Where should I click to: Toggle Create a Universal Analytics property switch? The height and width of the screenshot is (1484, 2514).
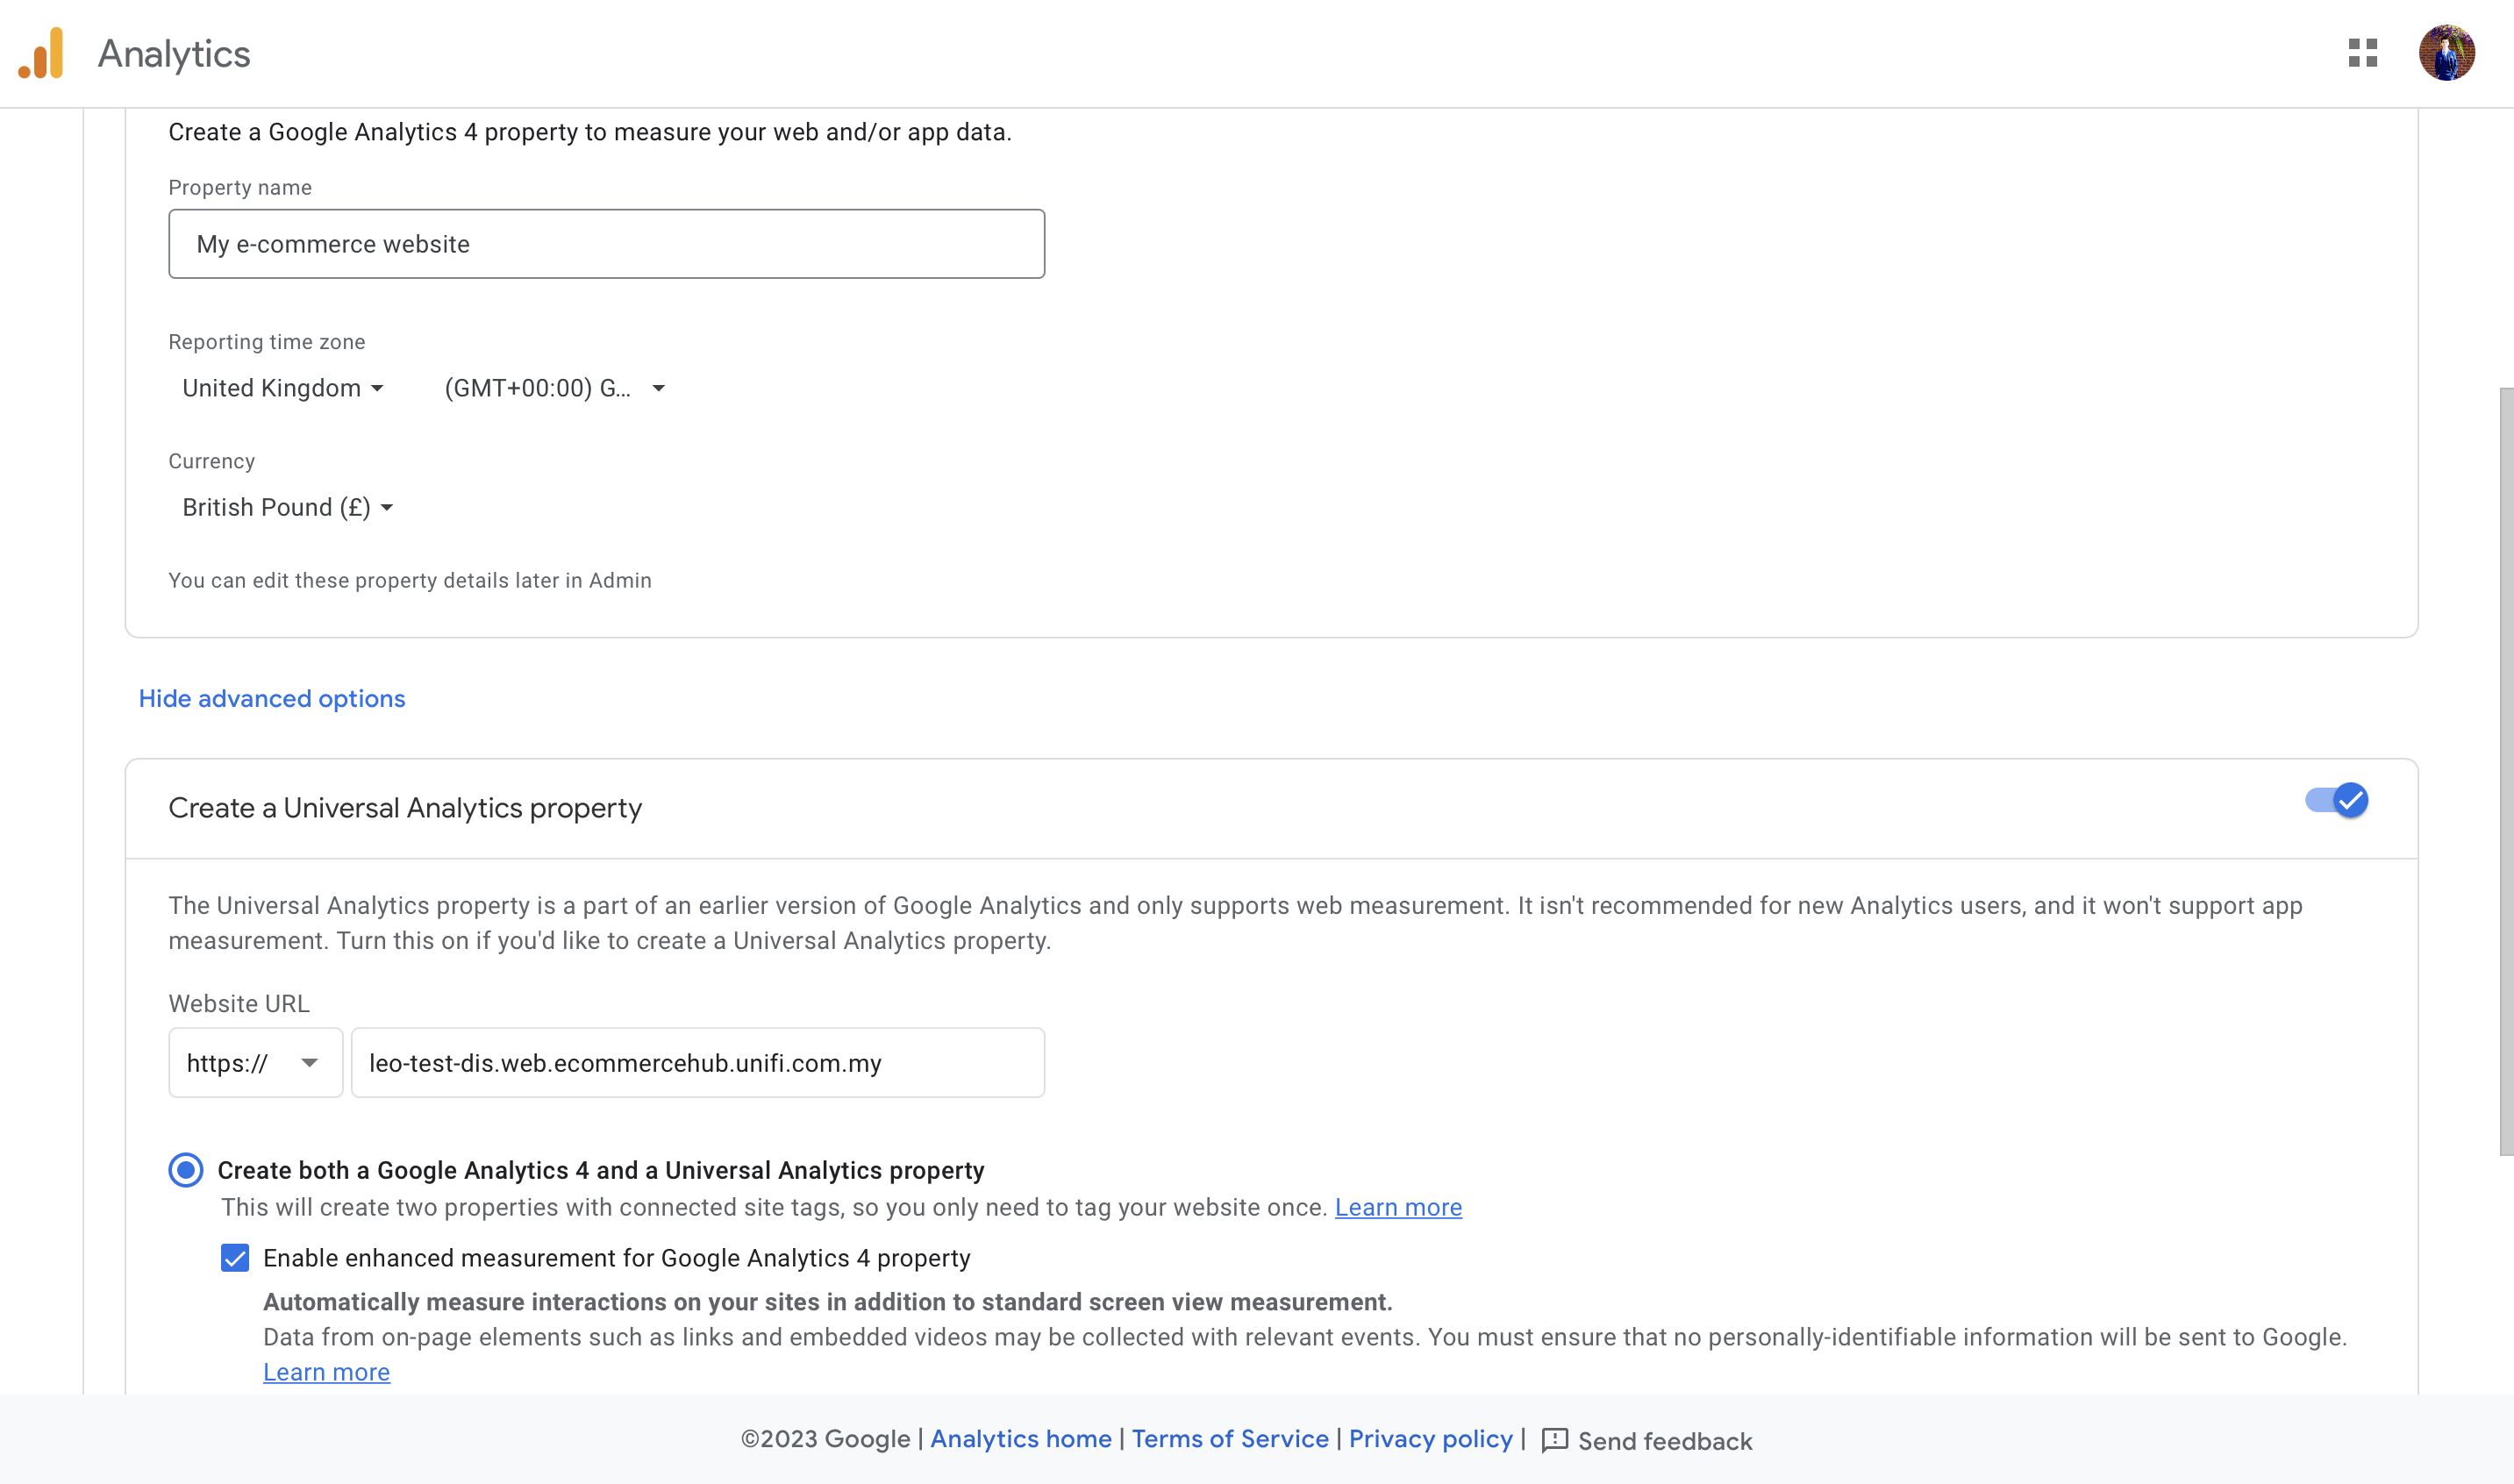click(x=2336, y=800)
